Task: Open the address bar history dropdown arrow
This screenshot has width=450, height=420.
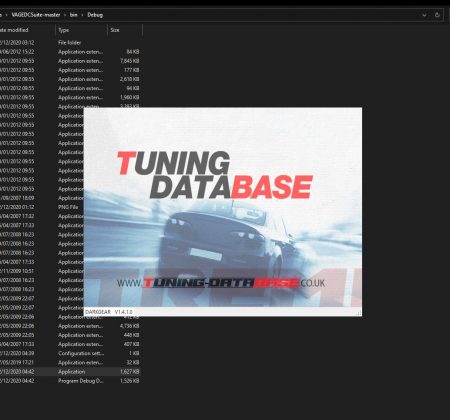Action: [x=424, y=15]
